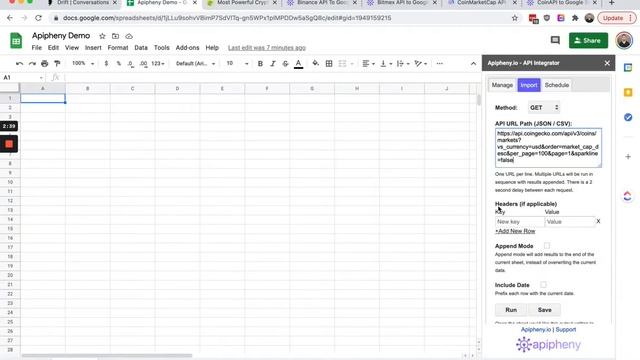Open the text color picker
Viewport: 640px width, 360px height.
pyautogui.click(x=298, y=64)
